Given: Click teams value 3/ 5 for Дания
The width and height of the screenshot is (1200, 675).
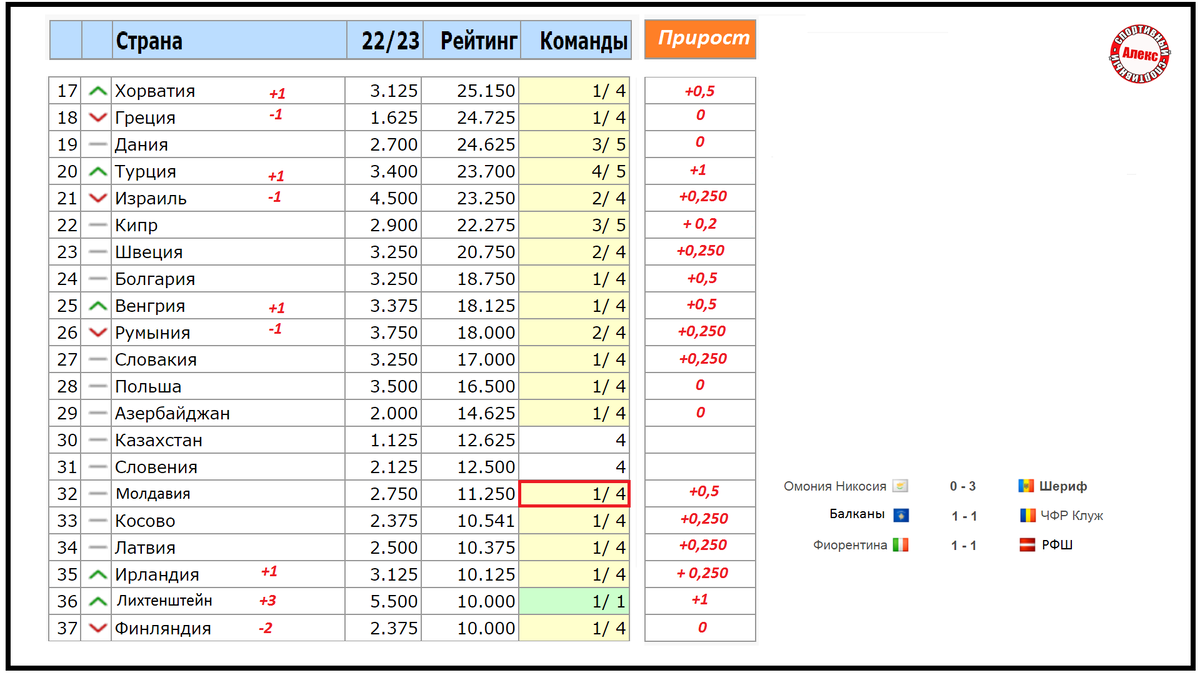Looking at the screenshot, I should (609, 145).
